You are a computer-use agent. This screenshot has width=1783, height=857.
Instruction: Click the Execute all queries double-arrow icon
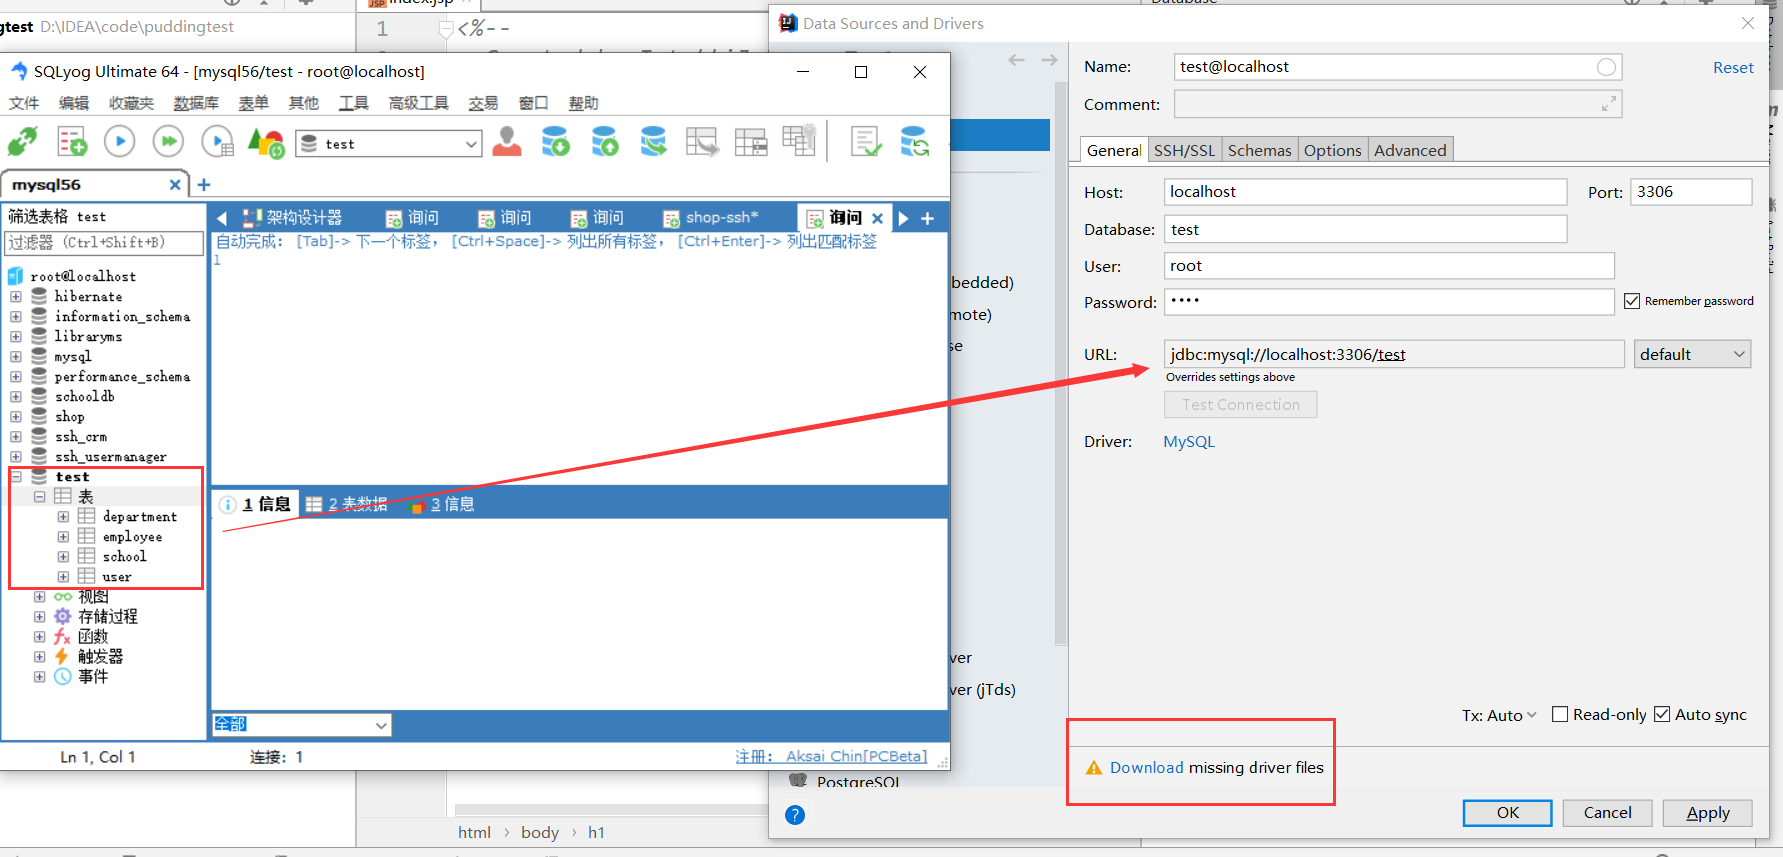(x=168, y=142)
